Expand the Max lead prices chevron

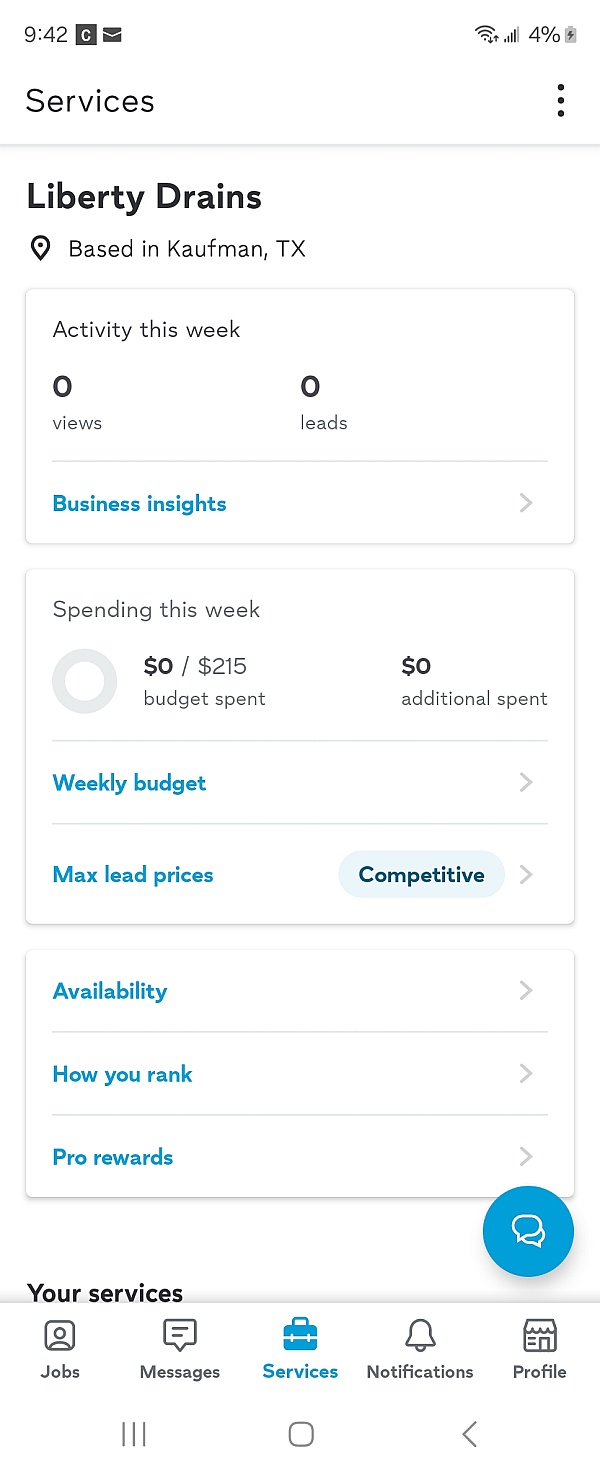[x=526, y=875]
